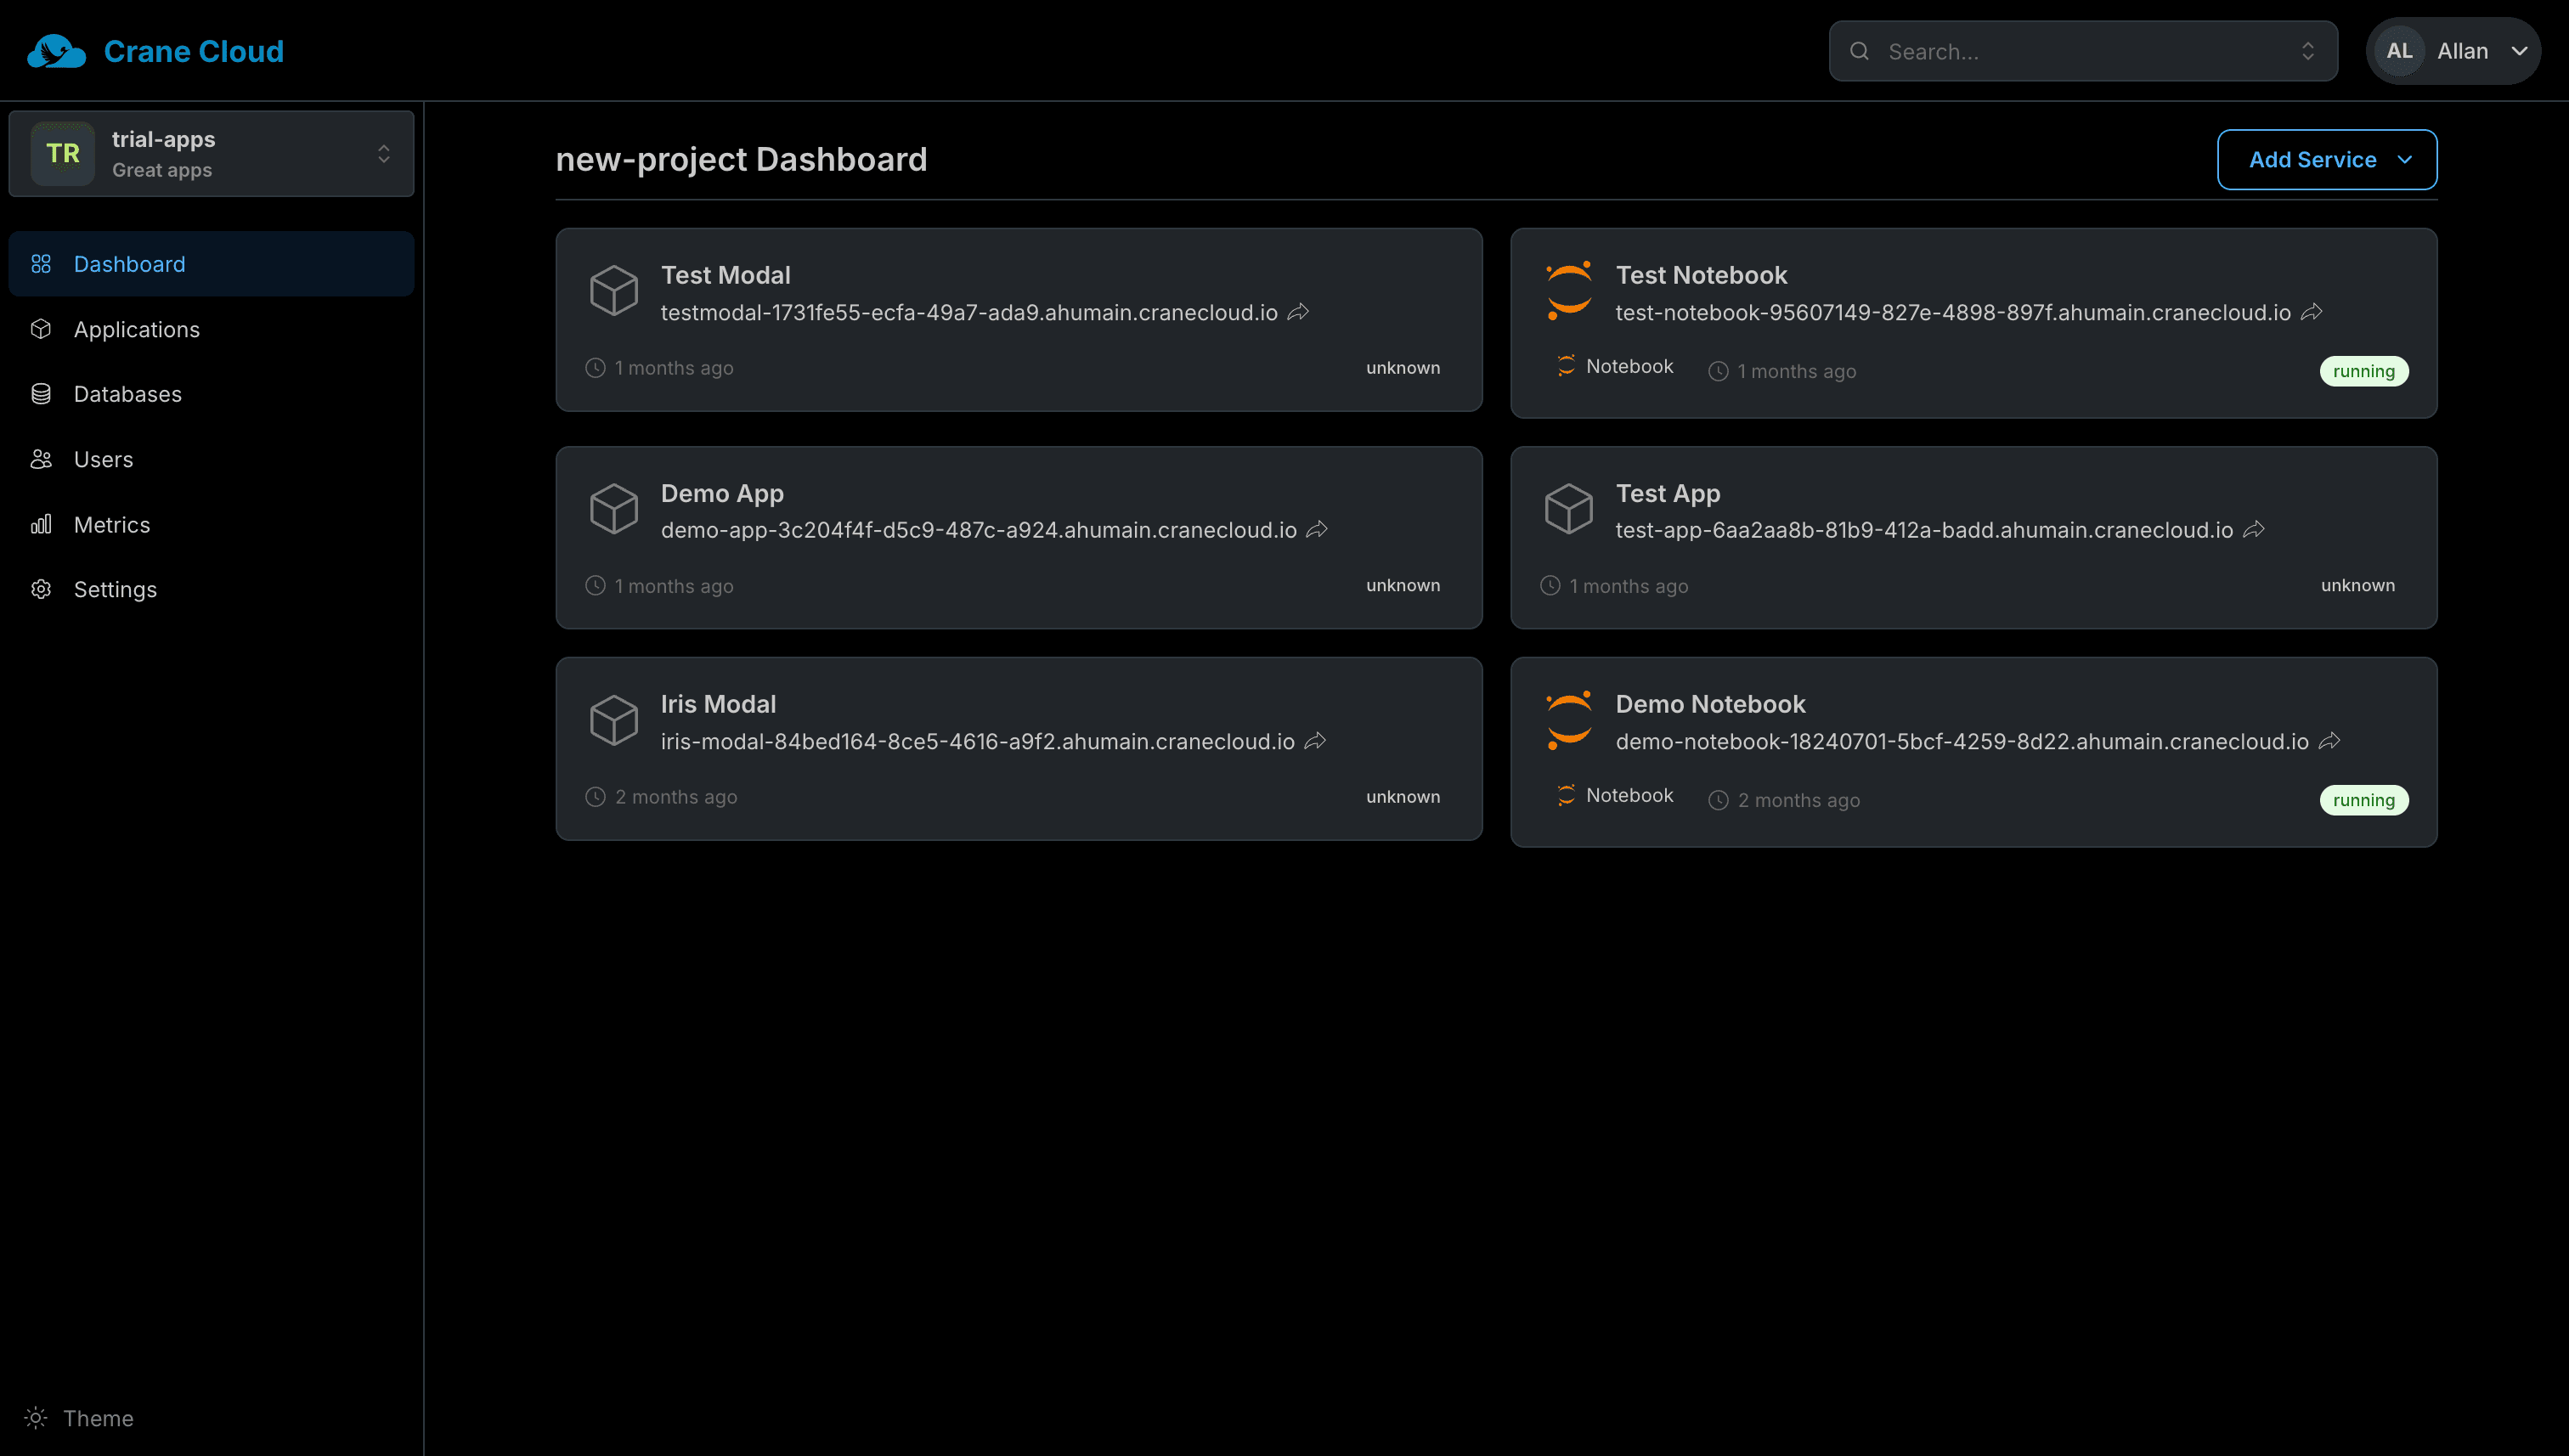2569x1456 pixels.
Task: Click the Demo App cube icon
Action: click(614, 509)
